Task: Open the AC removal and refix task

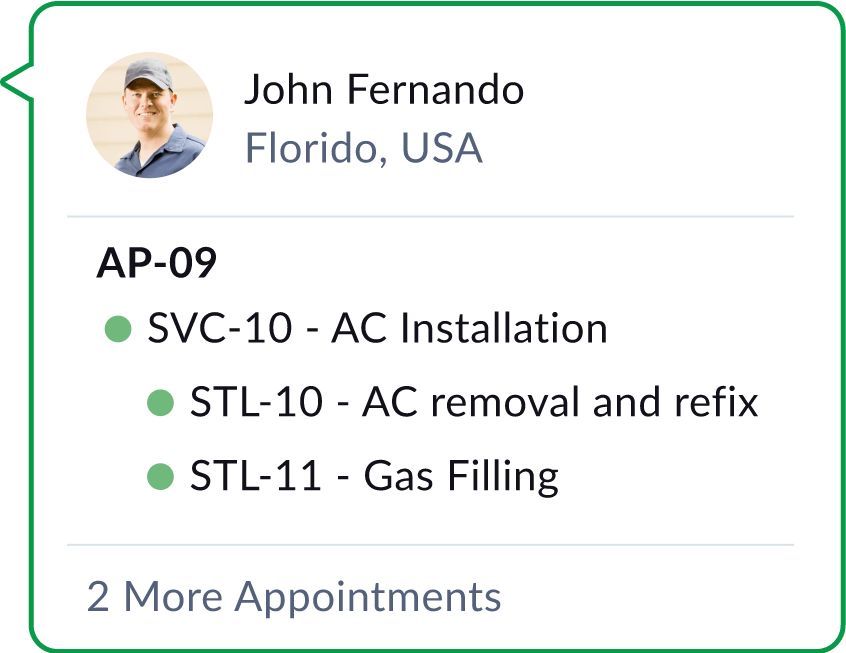Action: coord(560,402)
